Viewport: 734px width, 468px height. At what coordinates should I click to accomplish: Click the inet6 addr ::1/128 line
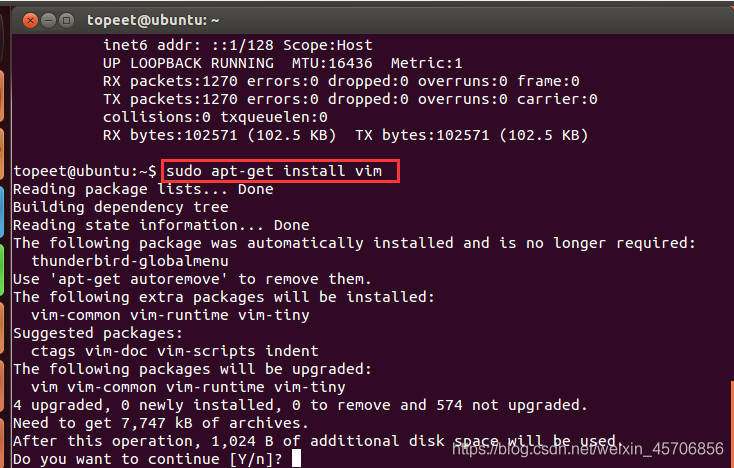(237, 45)
